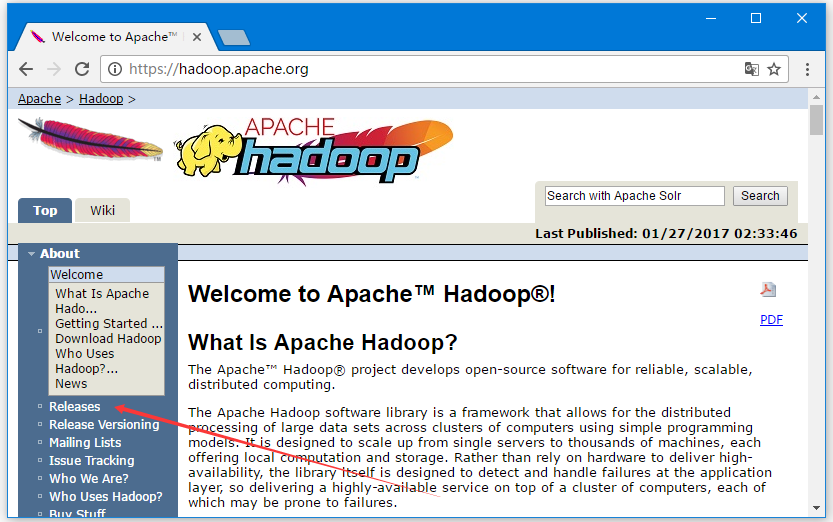Viewport: 833px width, 522px height.
Task: Open site info icon in address bar
Action: point(115,69)
